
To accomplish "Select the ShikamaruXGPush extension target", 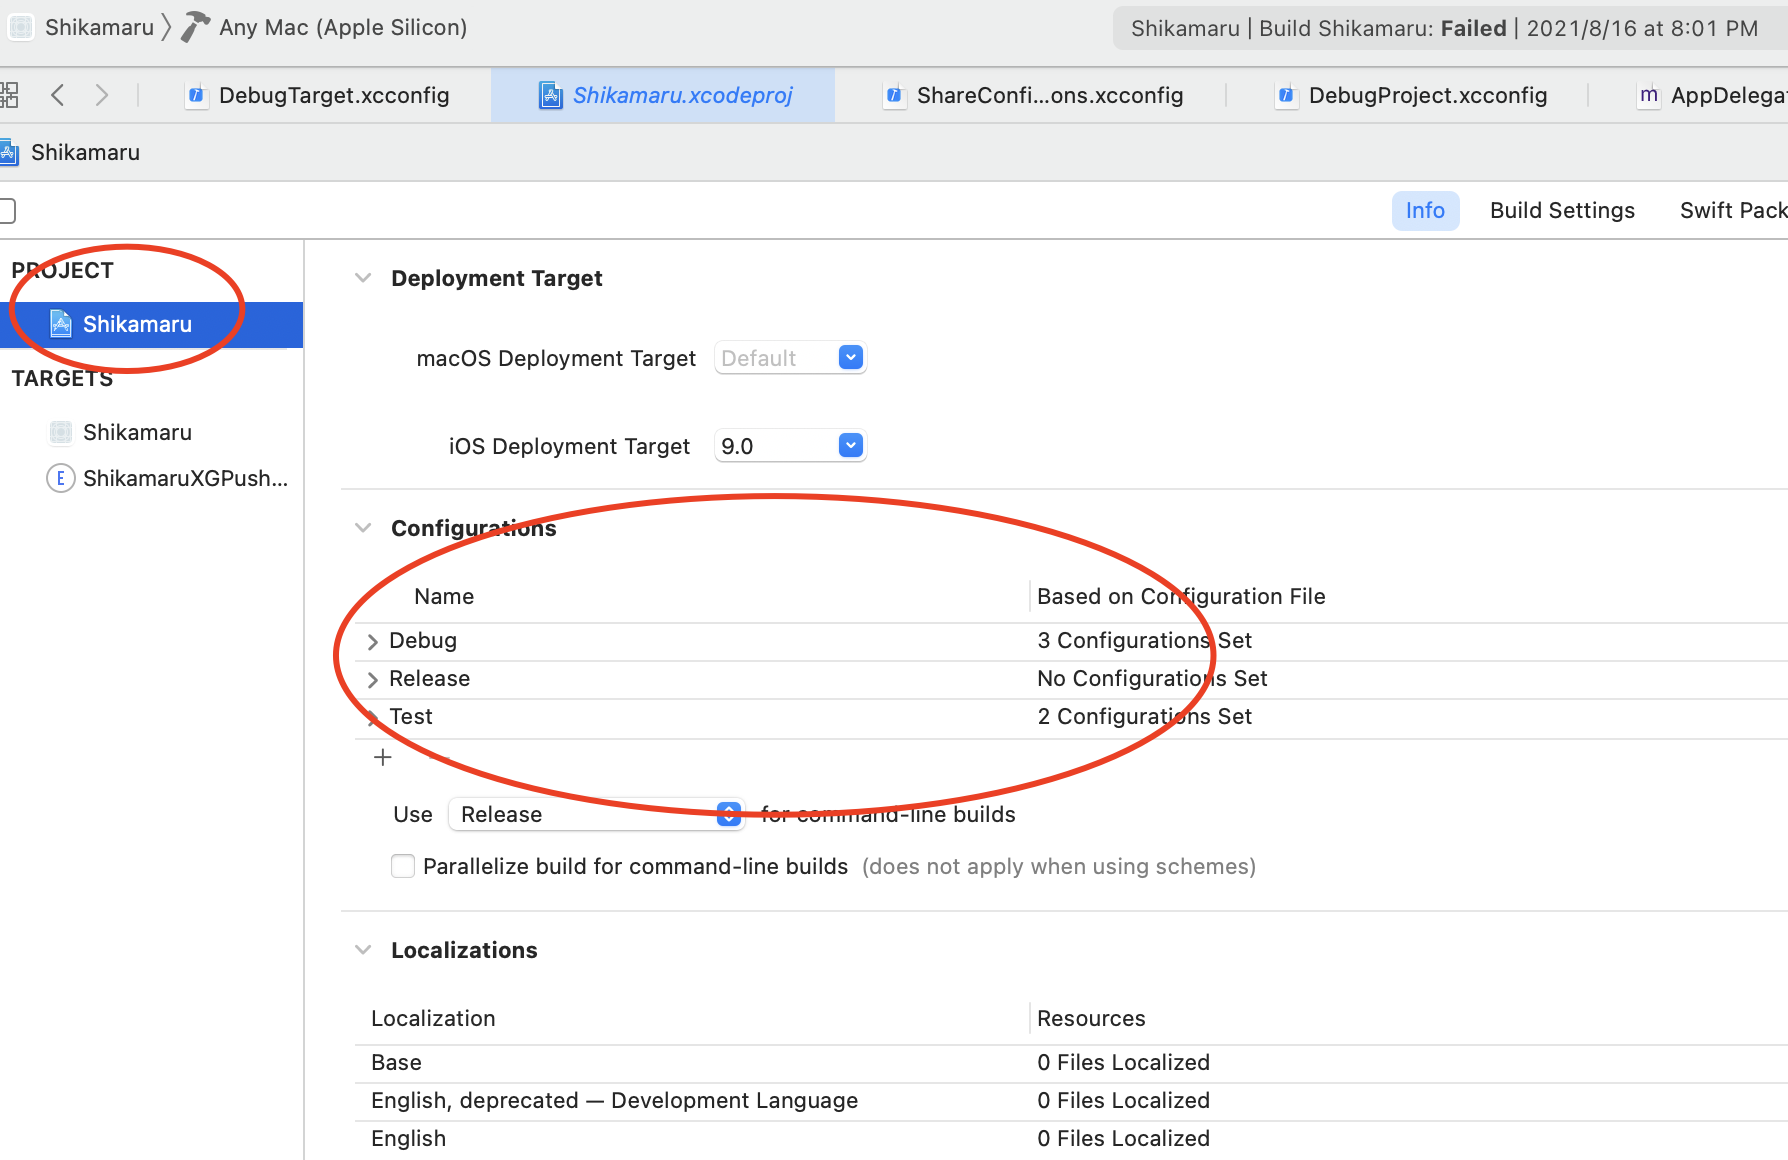I will pyautogui.click(x=184, y=478).
